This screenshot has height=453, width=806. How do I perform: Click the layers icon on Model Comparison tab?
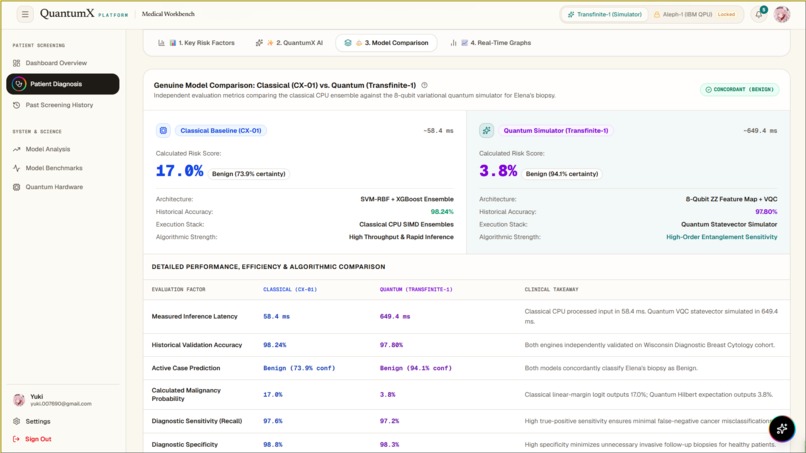point(347,43)
